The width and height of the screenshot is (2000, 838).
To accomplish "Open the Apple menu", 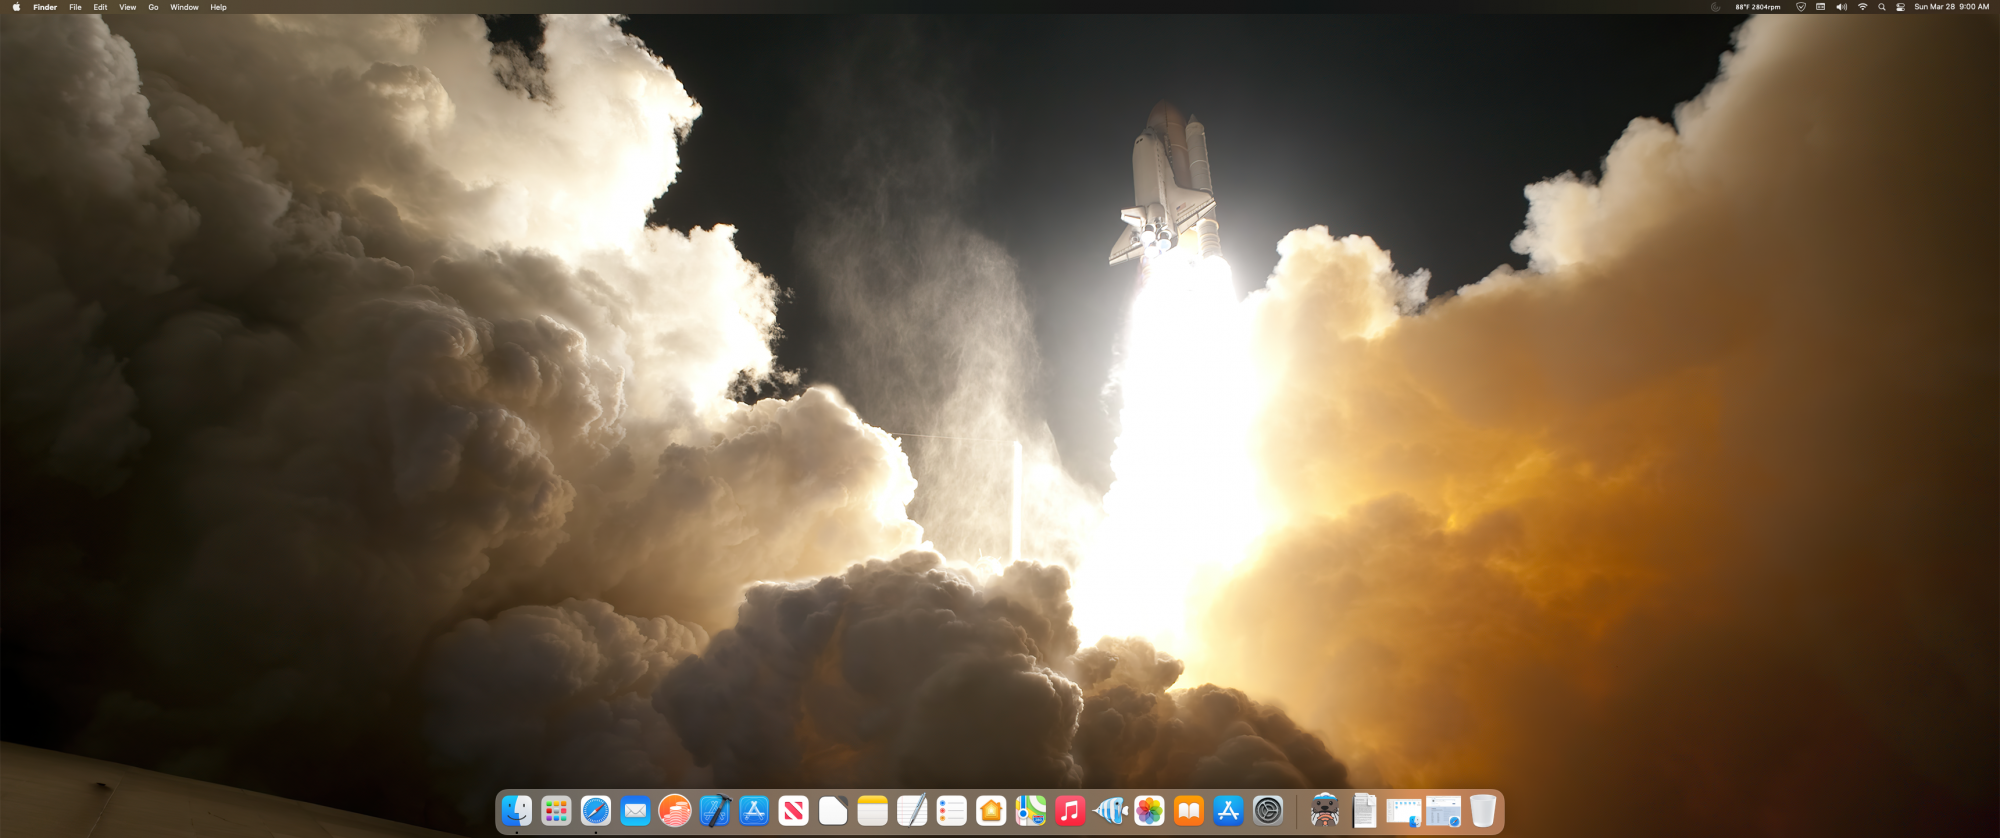I will pyautogui.click(x=16, y=7).
